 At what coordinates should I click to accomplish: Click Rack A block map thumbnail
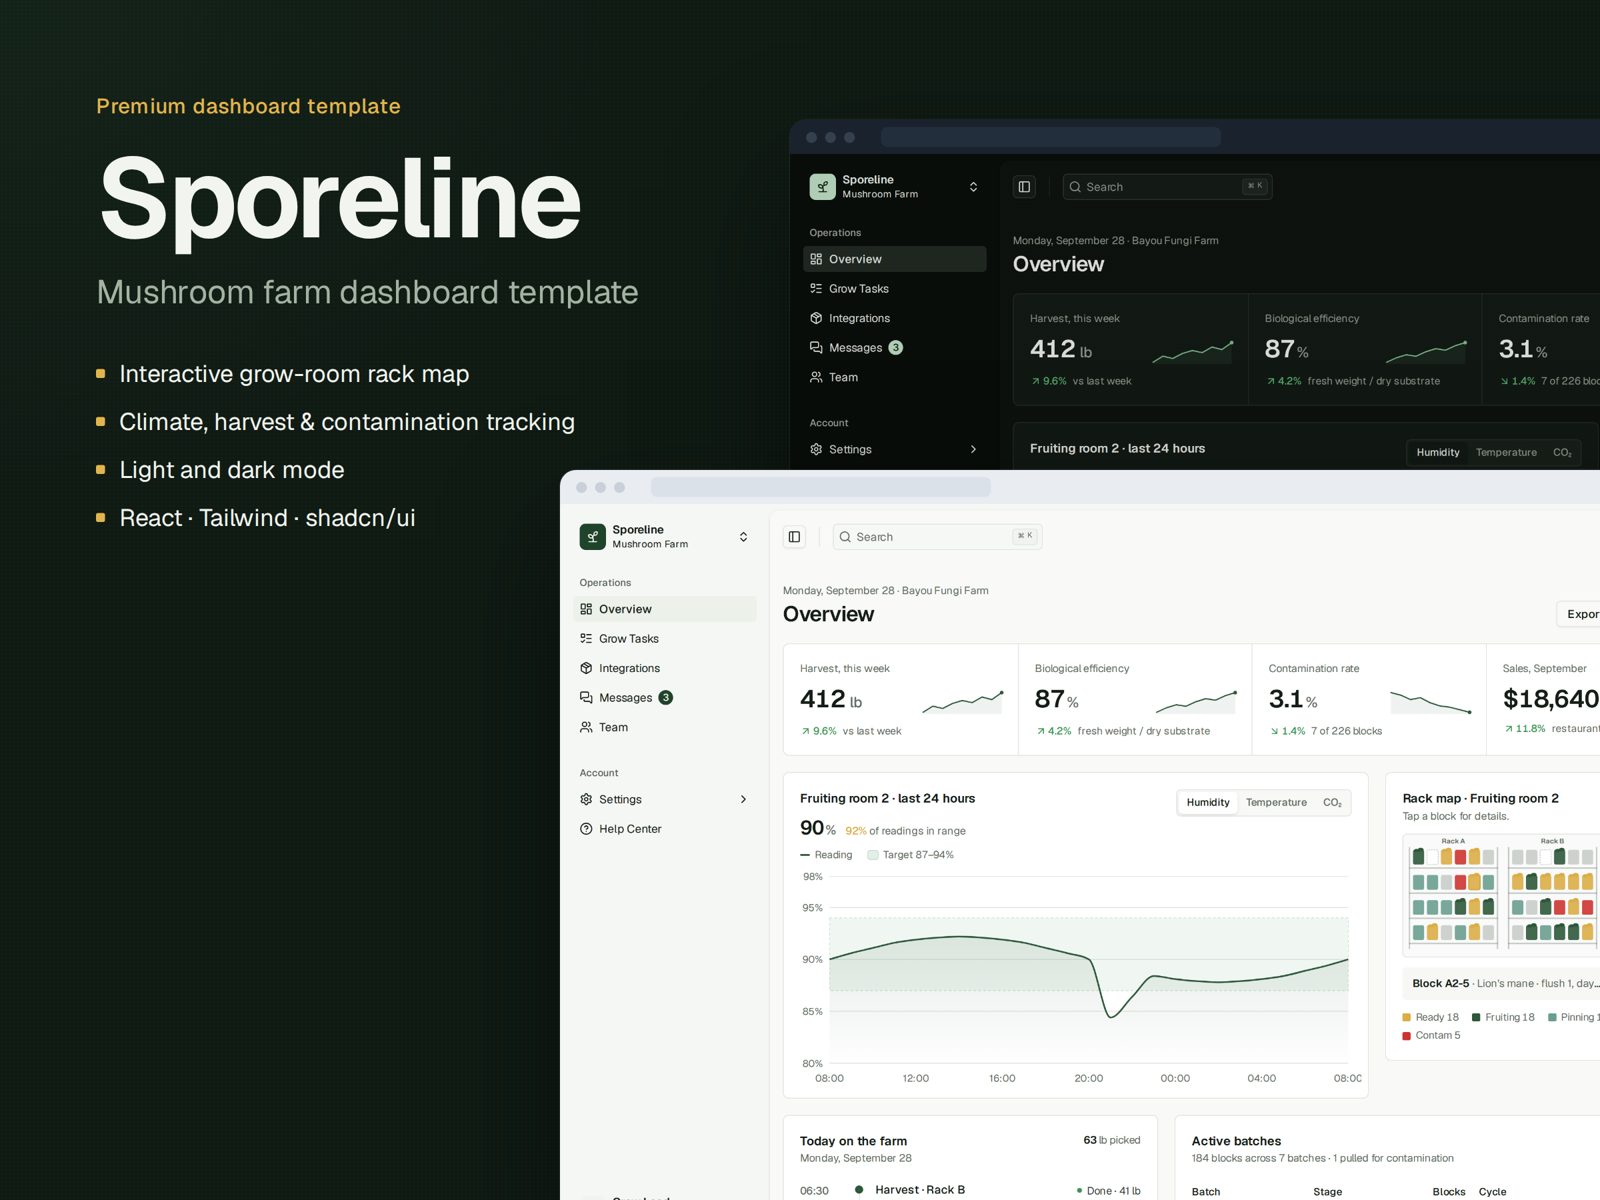coord(1453,893)
